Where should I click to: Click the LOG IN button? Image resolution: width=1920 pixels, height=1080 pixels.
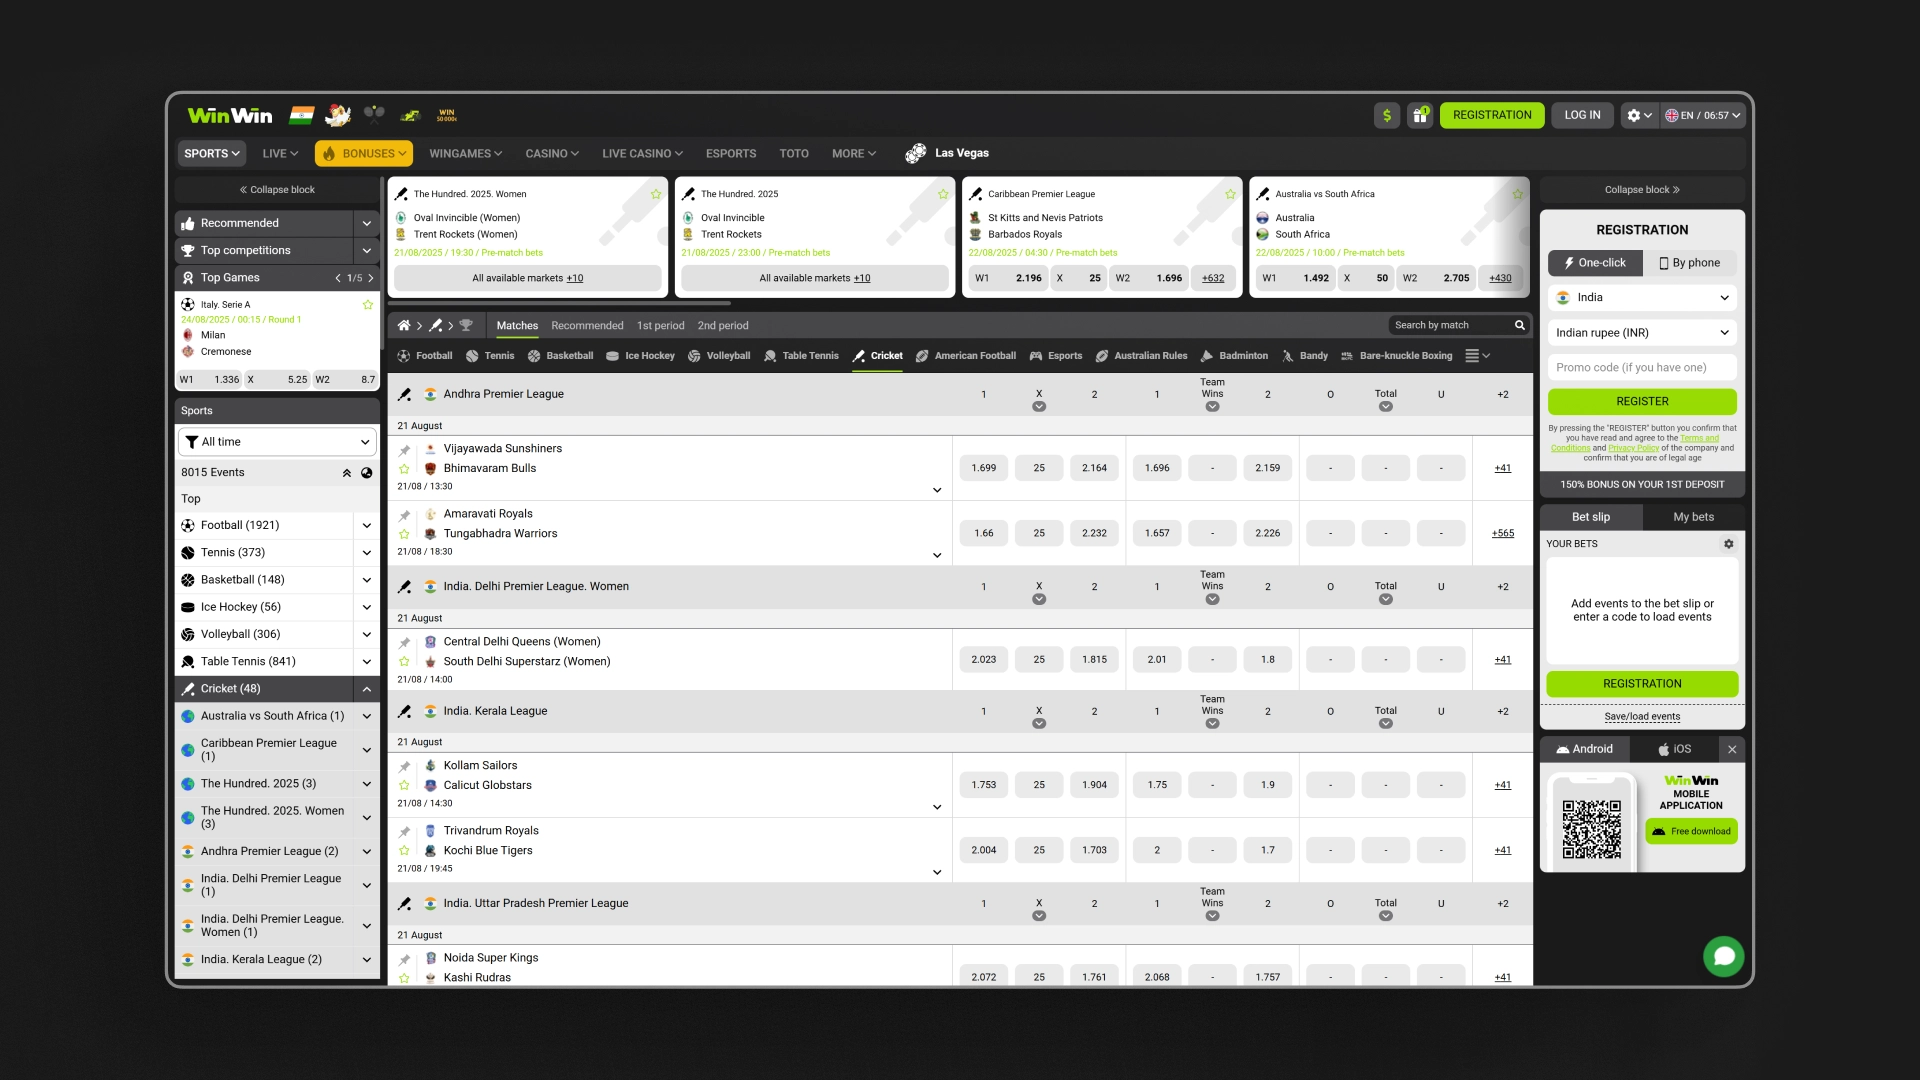[1582, 116]
